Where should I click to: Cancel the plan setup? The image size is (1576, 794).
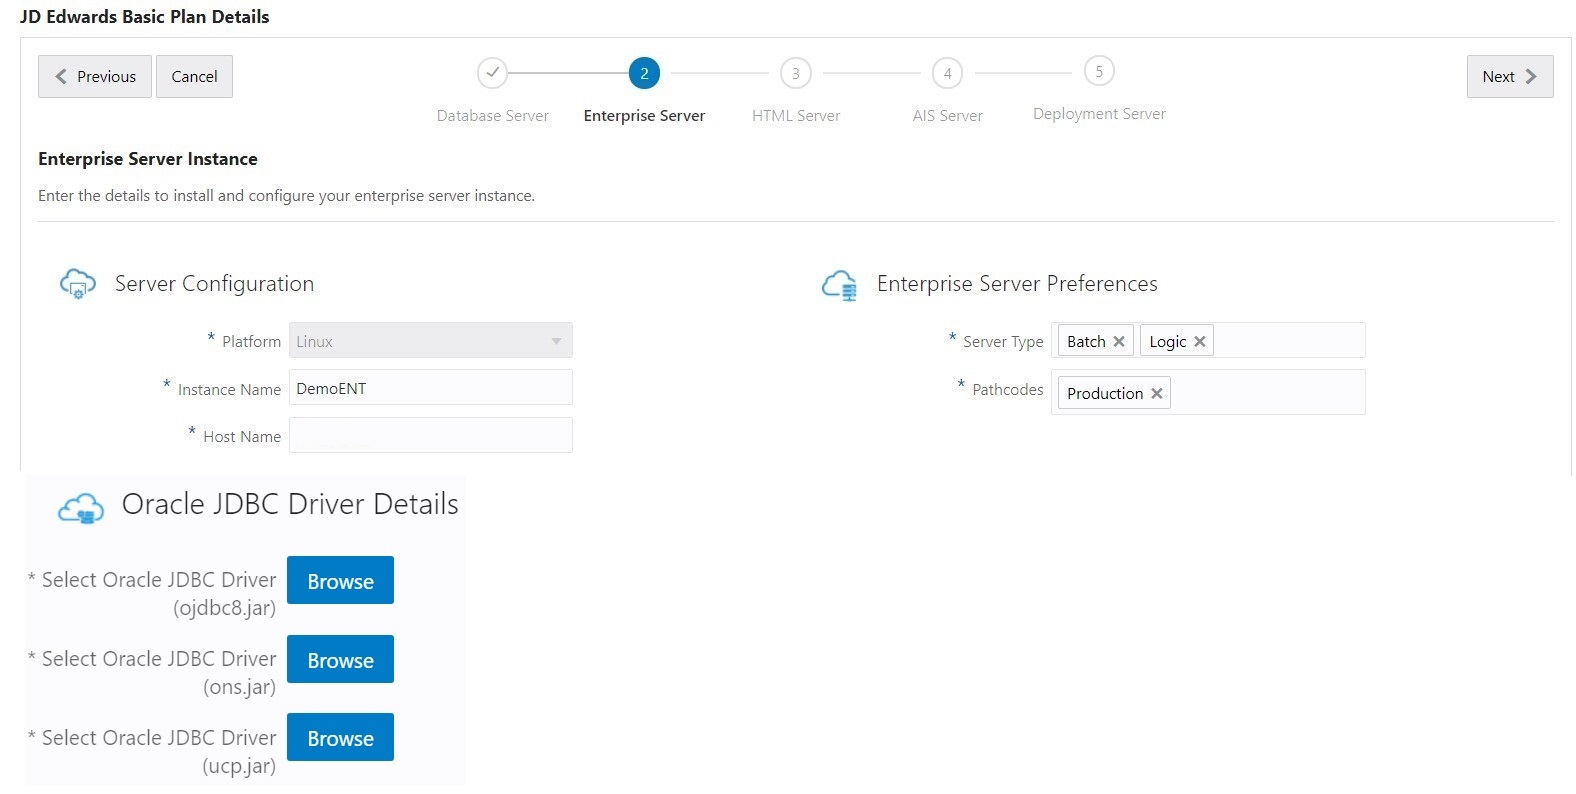coord(194,76)
